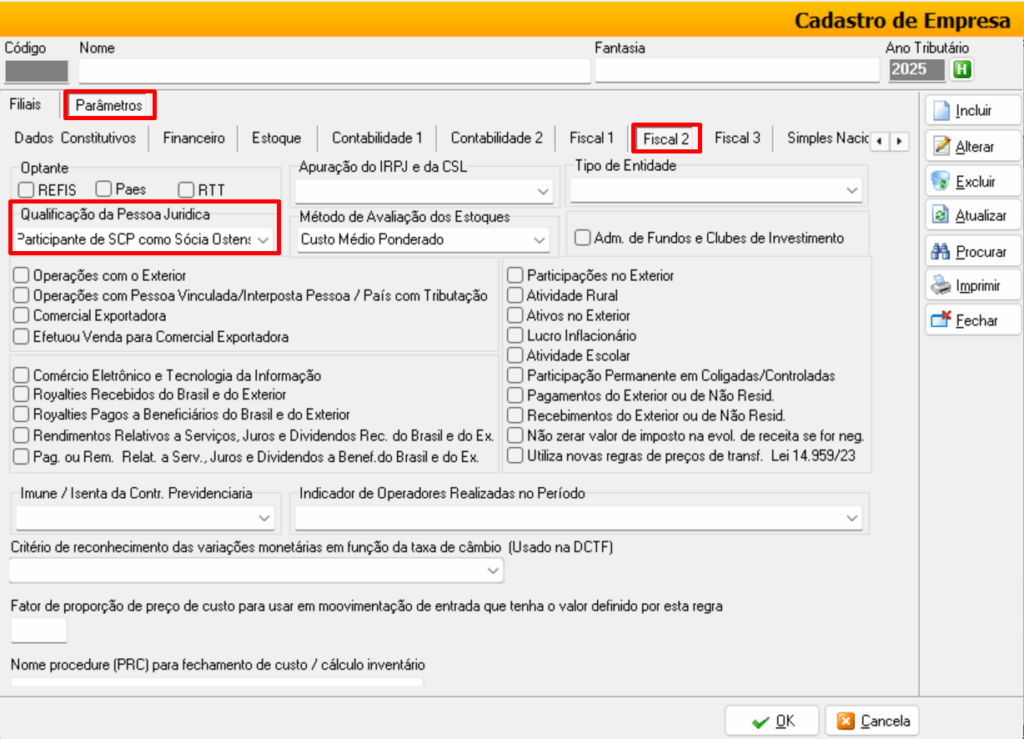Switch to the Fiscal 3 tab

(737, 138)
